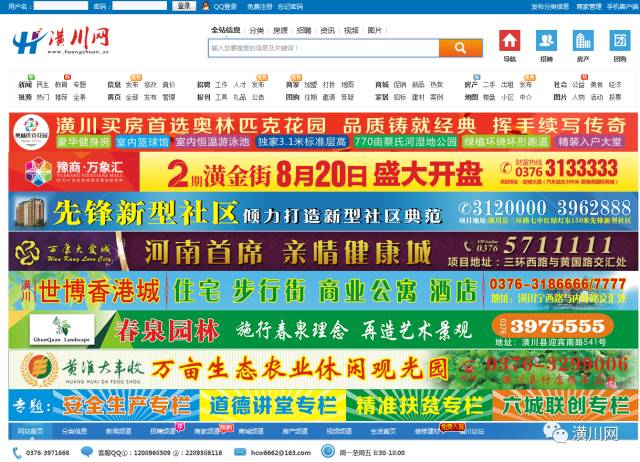Open the 房产 building icon shortcut
This screenshot has width=640, height=462.
(583, 40)
